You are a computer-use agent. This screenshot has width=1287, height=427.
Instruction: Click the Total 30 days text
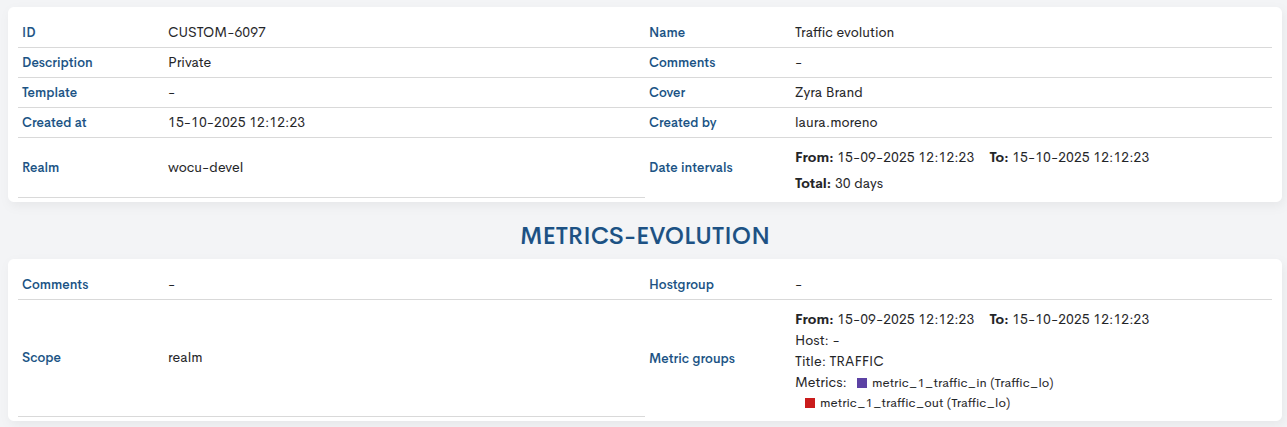click(839, 184)
